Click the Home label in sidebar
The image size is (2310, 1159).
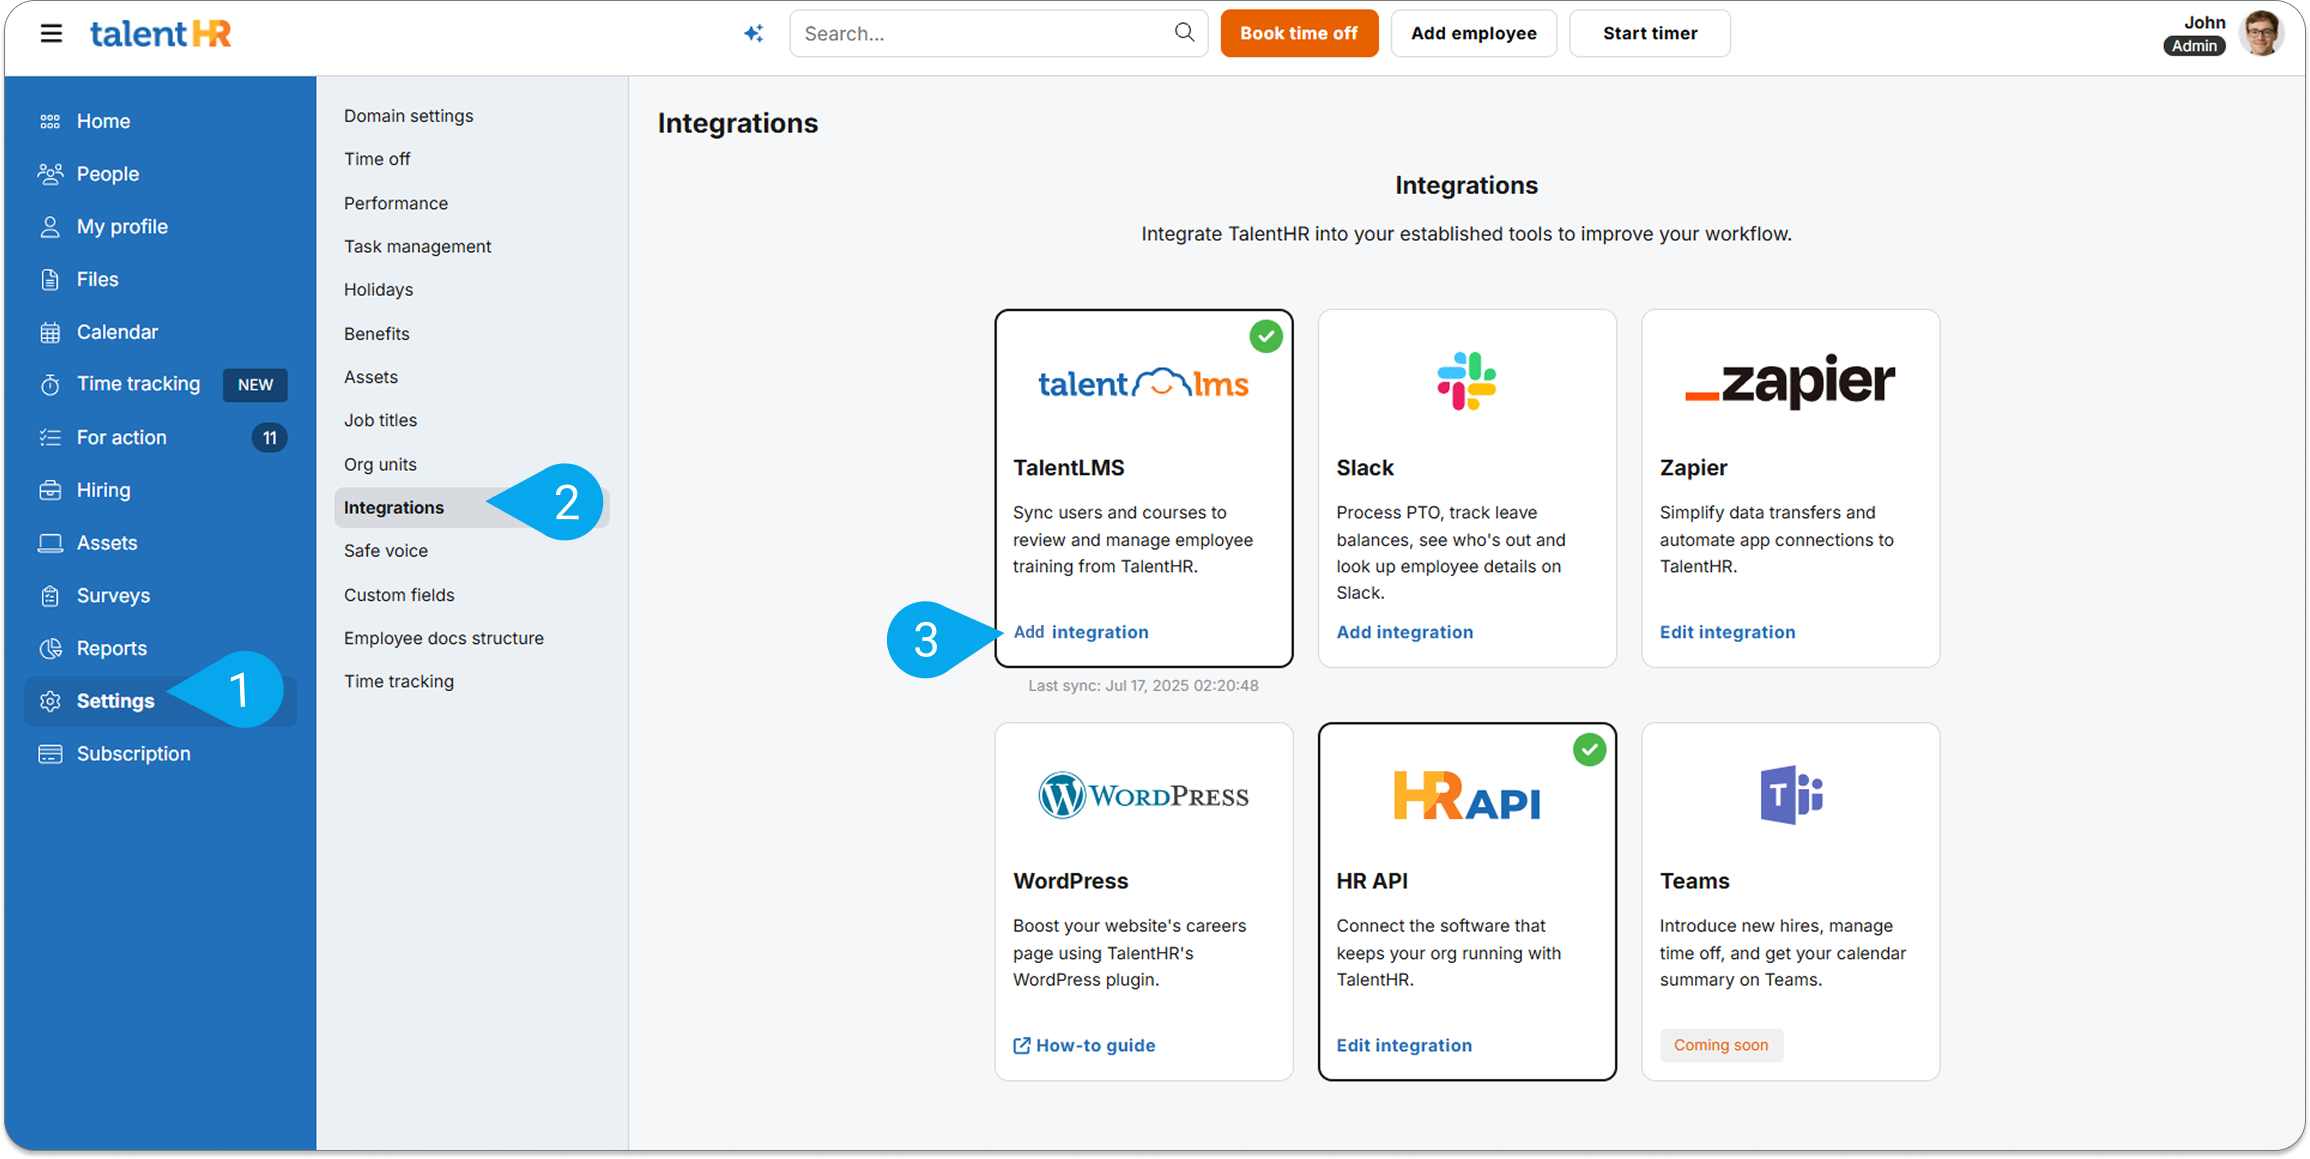pos(104,121)
